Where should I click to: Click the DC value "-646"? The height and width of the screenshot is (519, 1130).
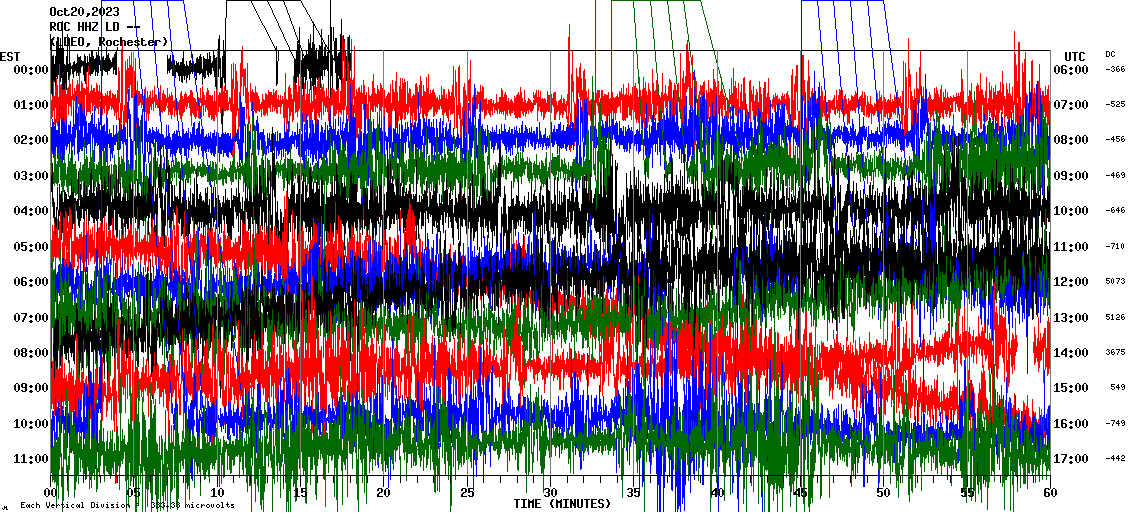[1116, 210]
